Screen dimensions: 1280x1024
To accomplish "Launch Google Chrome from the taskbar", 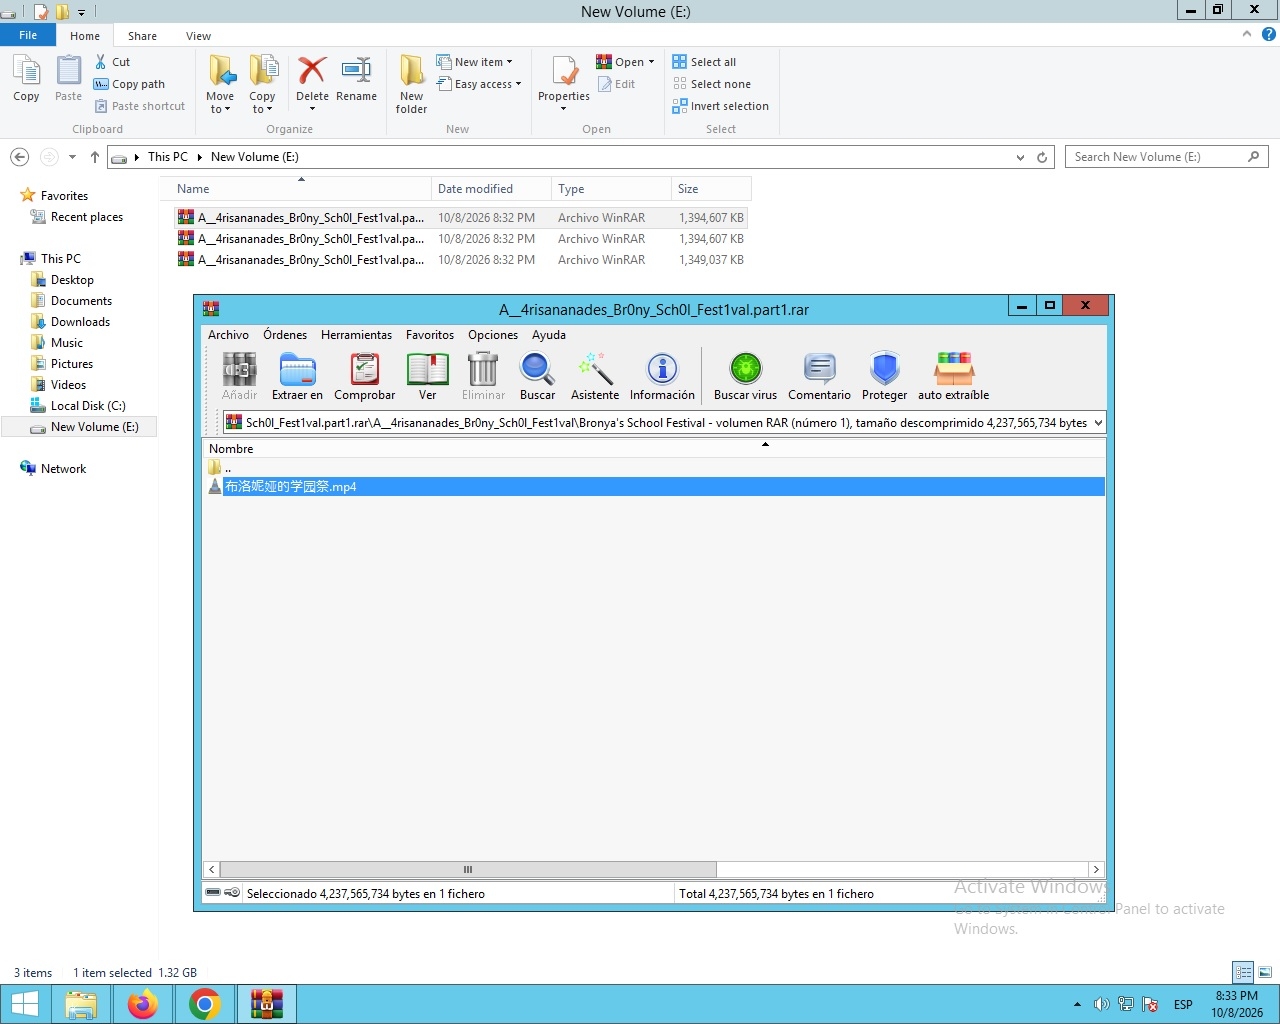I will click(x=205, y=1004).
